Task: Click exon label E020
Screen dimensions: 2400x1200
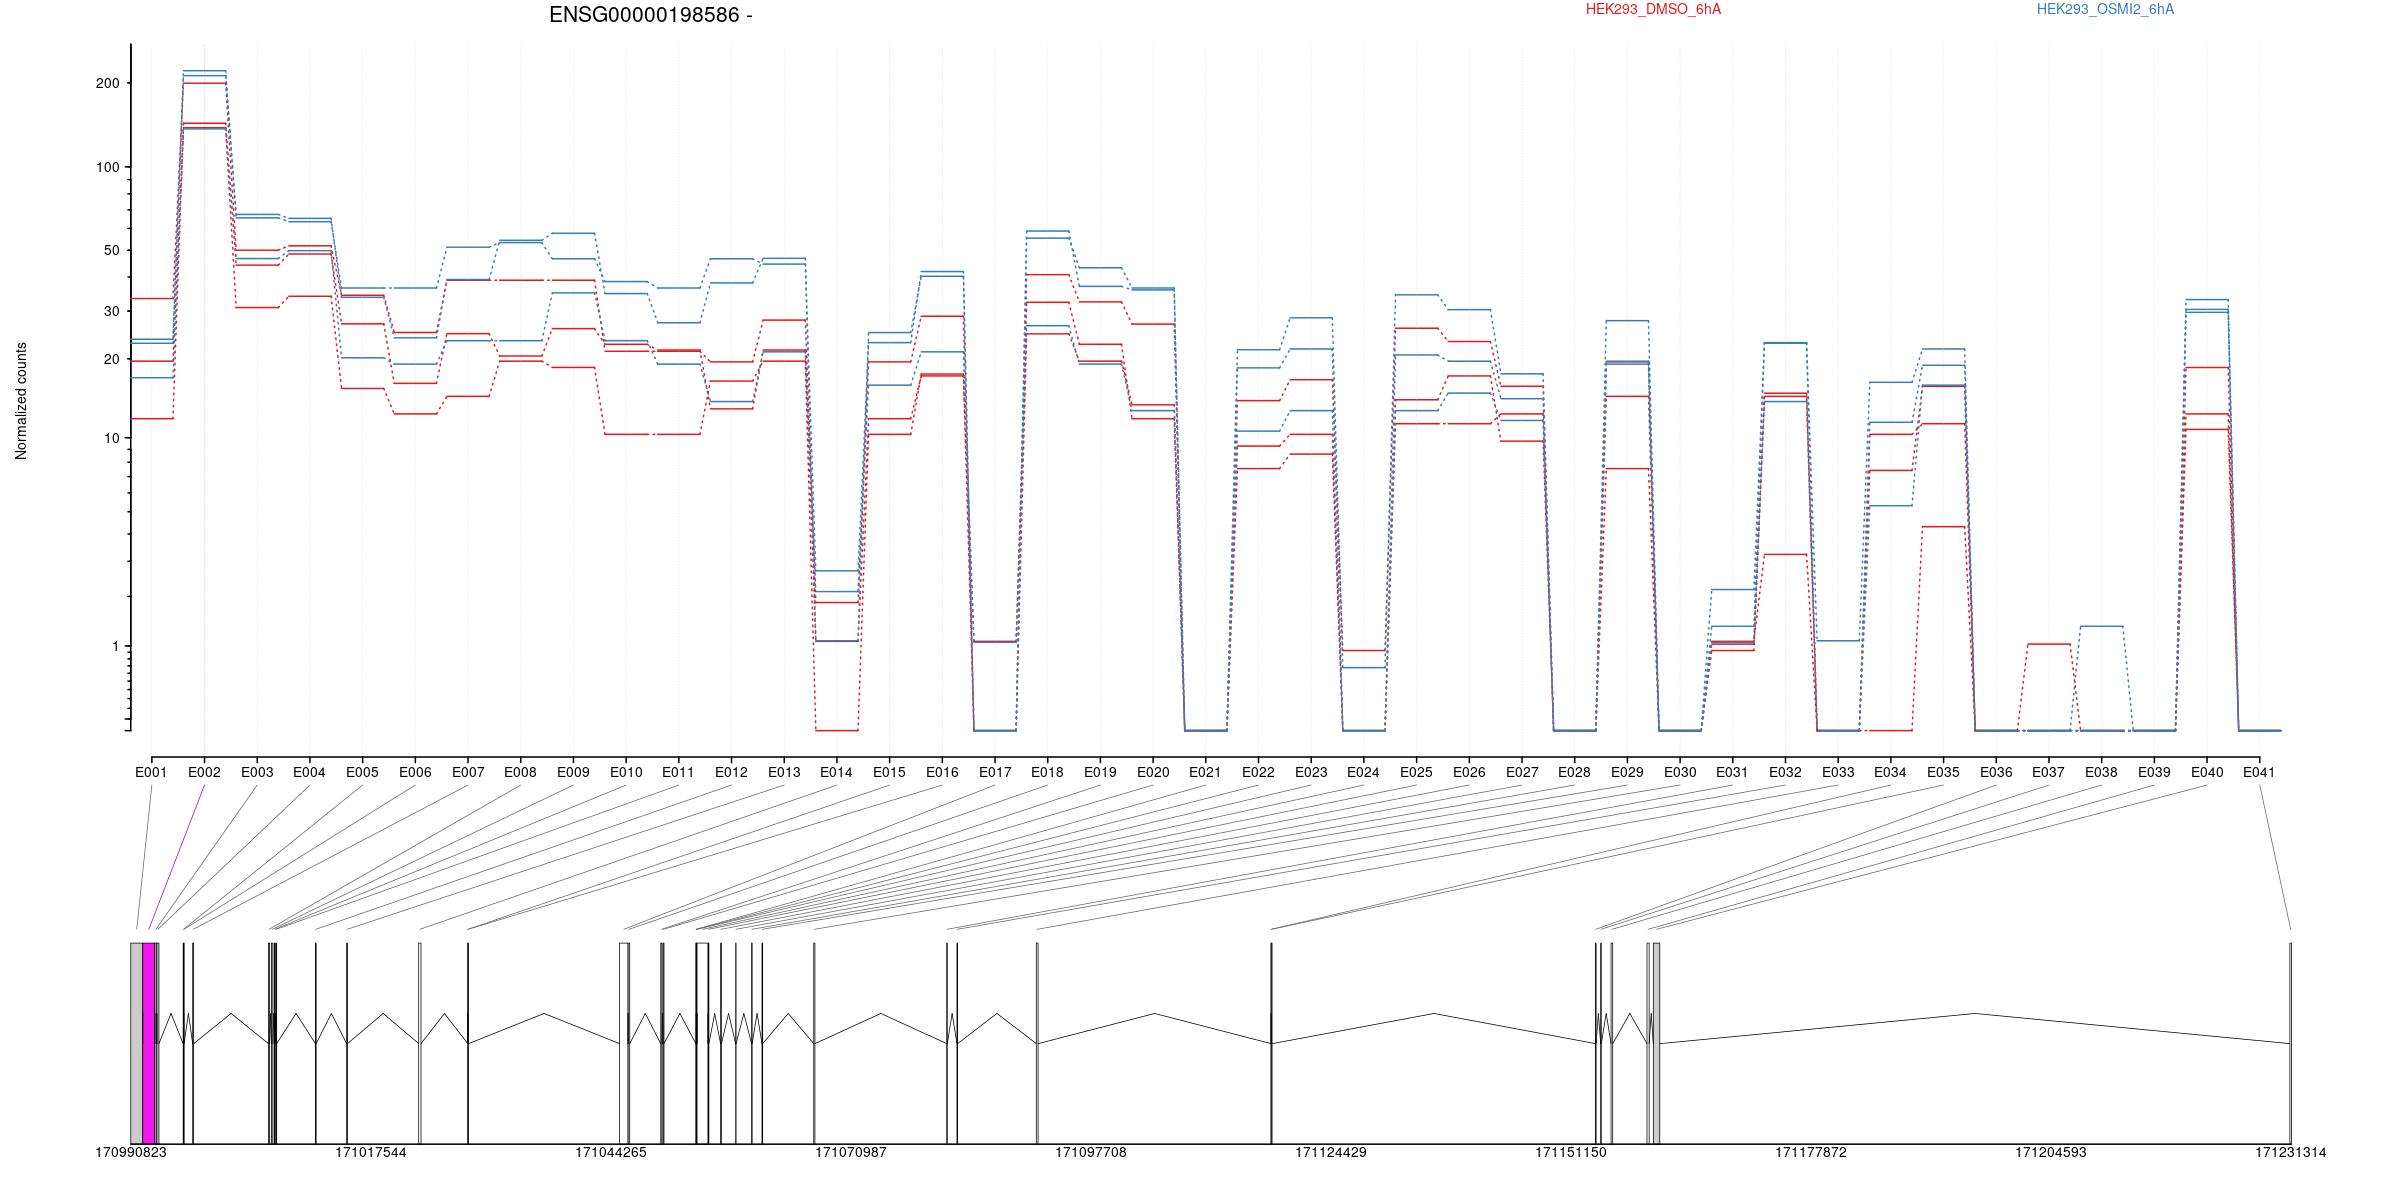Action: click(1153, 773)
